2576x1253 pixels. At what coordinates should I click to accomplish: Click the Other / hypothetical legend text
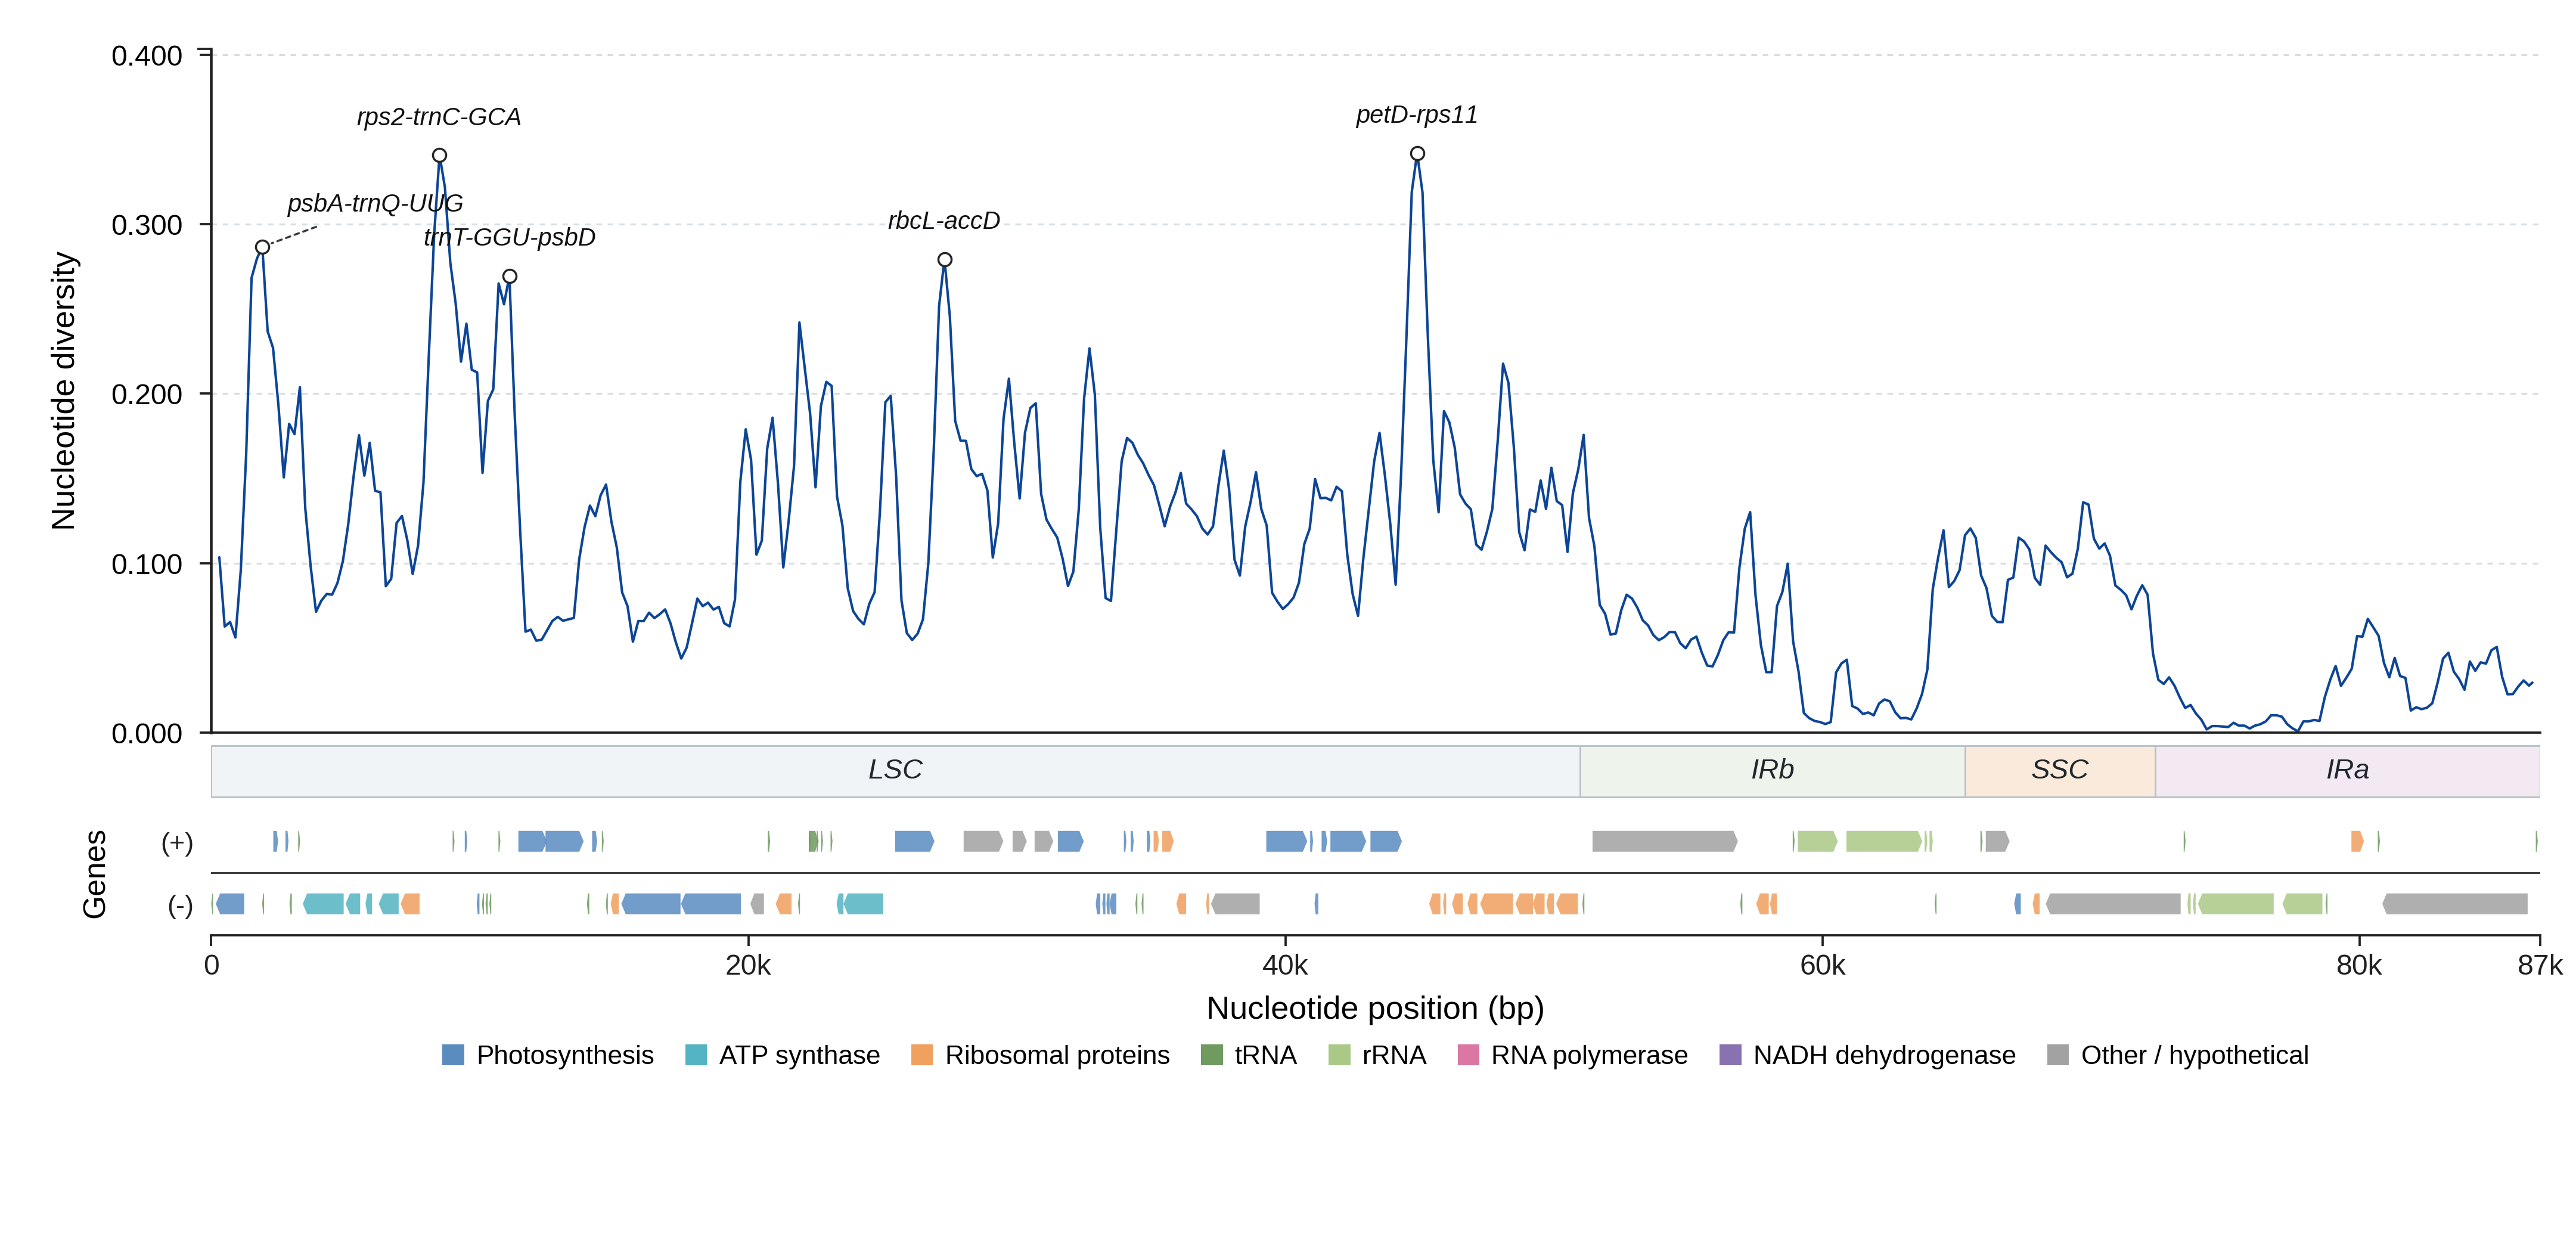[x=2195, y=1055]
